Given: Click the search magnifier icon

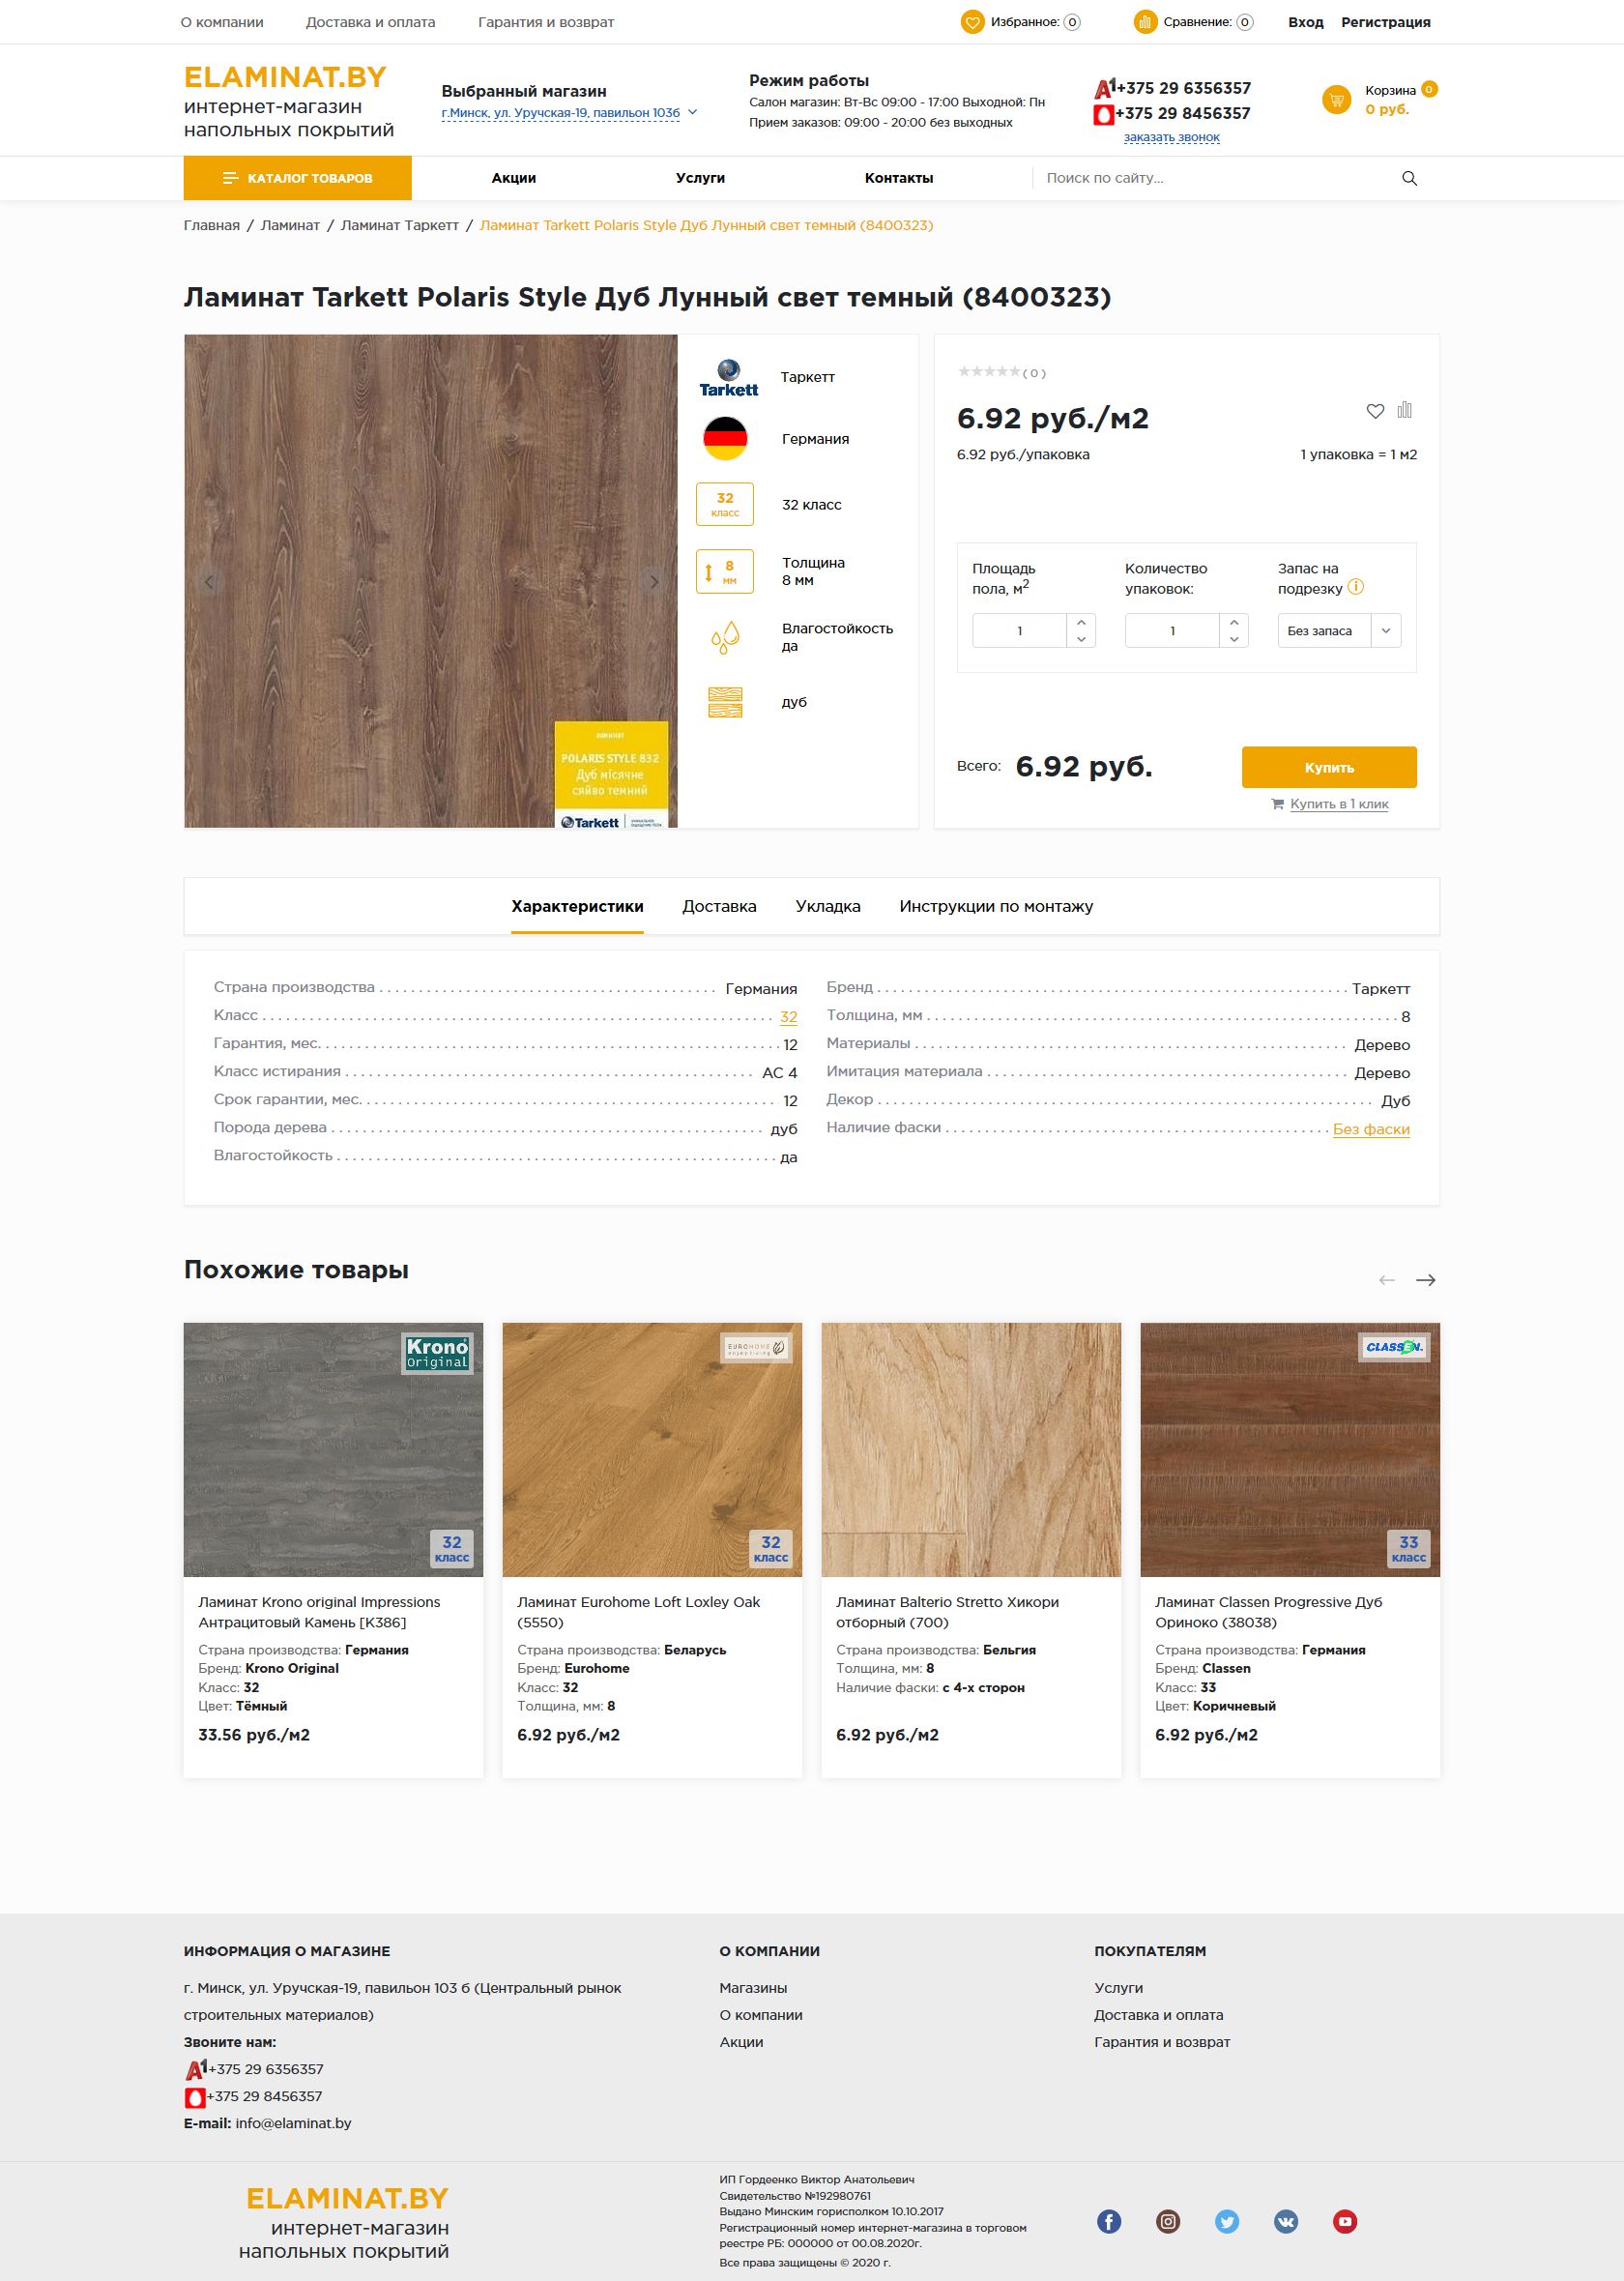Looking at the screenshot, I should tap(1409, 178).
